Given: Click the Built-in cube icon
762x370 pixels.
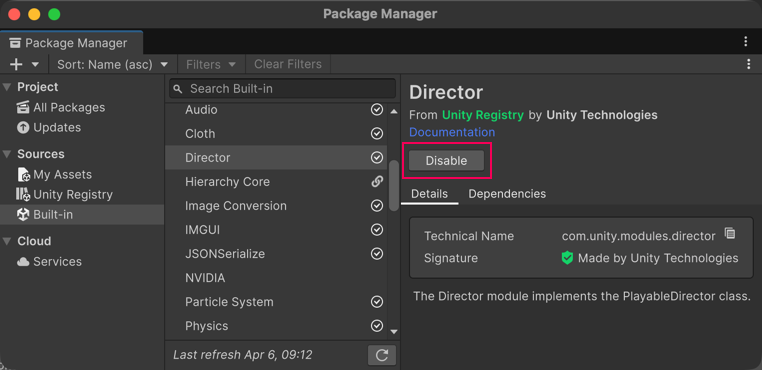Looking at the screenshot, I should pos(23,214).
